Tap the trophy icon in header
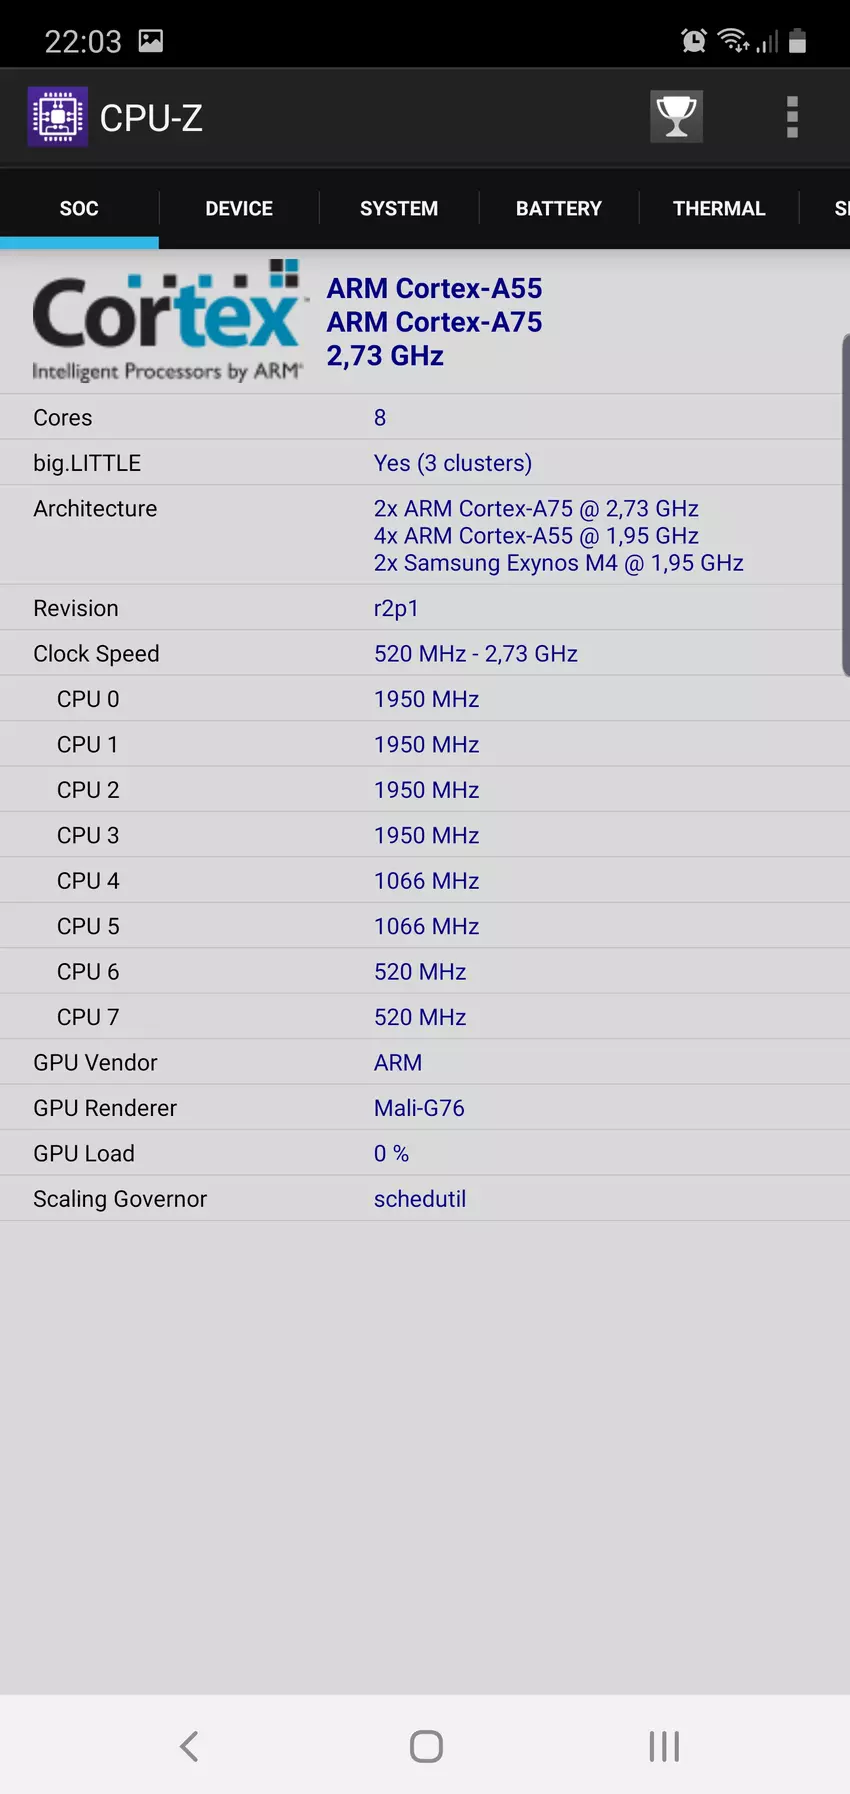 click(x=676, y=117)
